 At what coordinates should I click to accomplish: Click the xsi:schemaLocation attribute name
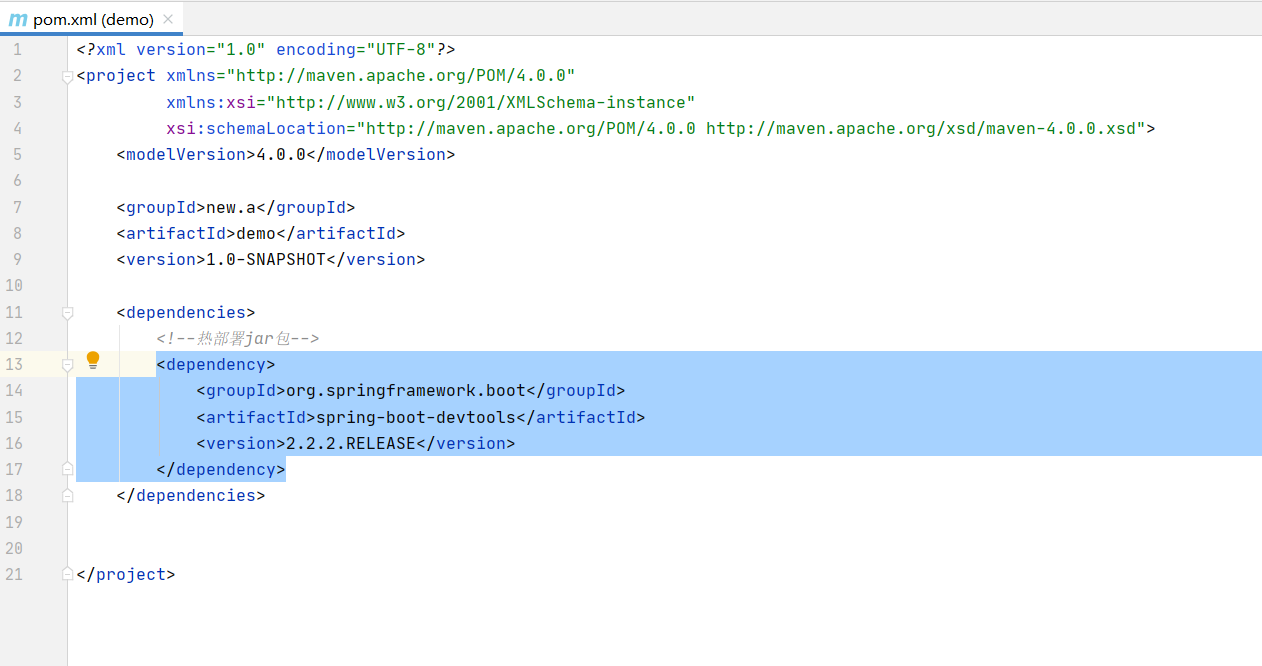click(256, 128)
